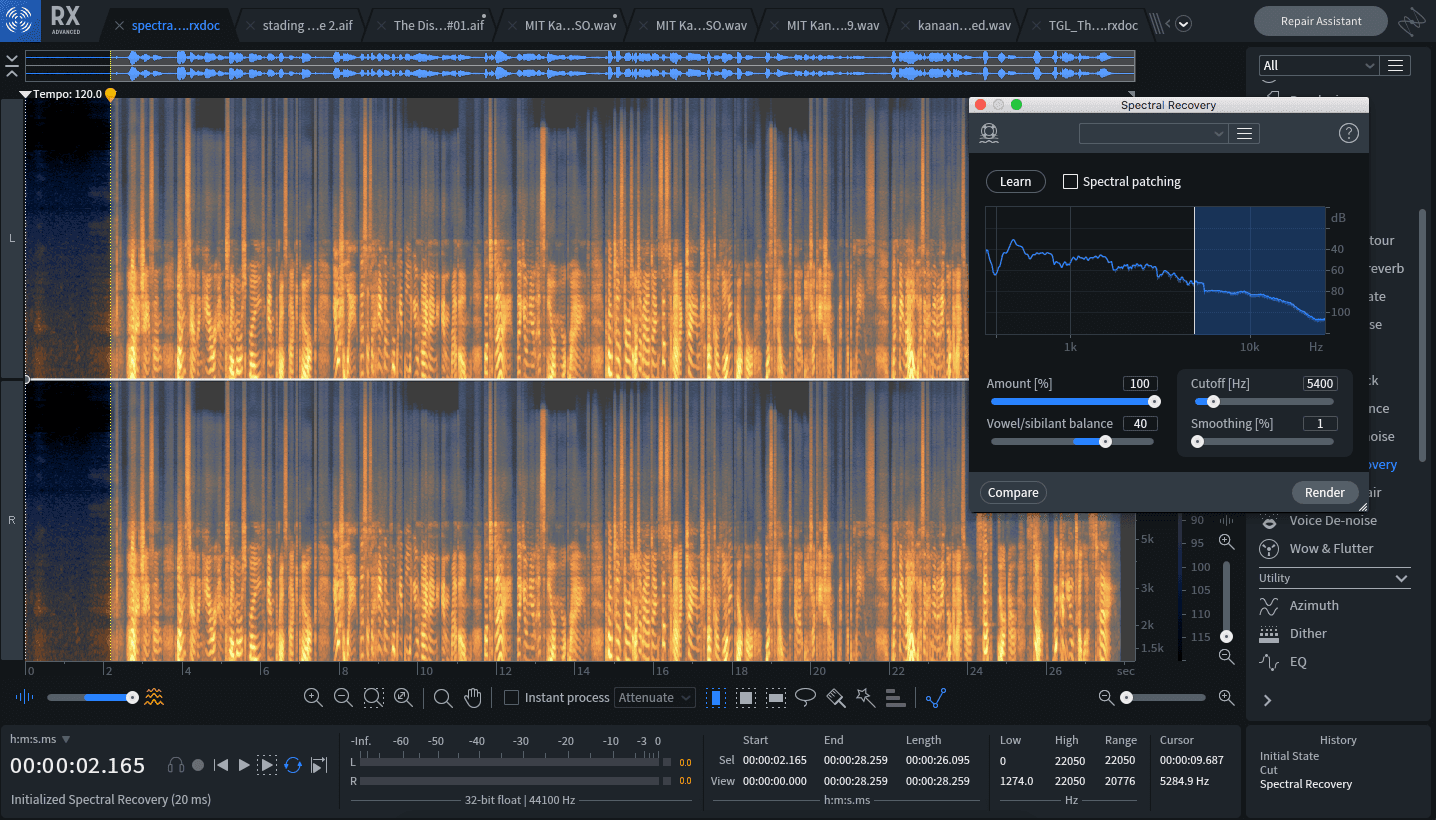Expand the module panel bottom arrow
The width and height of the screenshot is (1436, 820).
tap(1267, 700)
